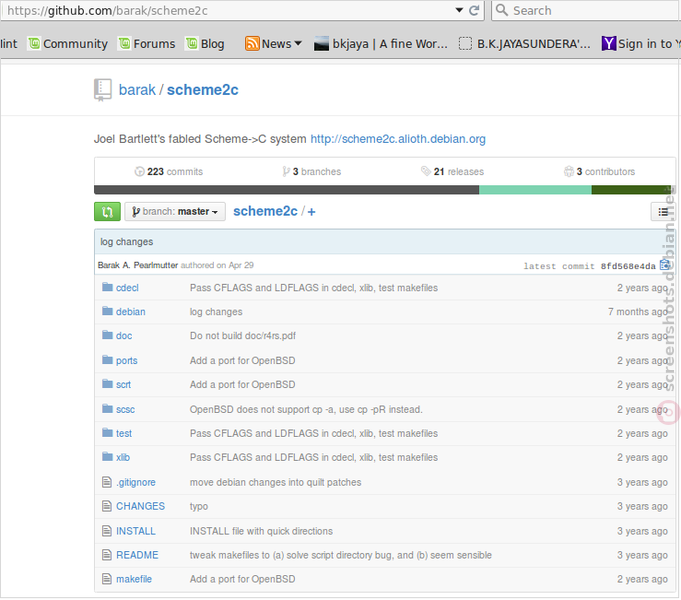Open commit 'move debian changes into quilt patches'
This screenshot has width=681, height=600.
coord(275,483)
